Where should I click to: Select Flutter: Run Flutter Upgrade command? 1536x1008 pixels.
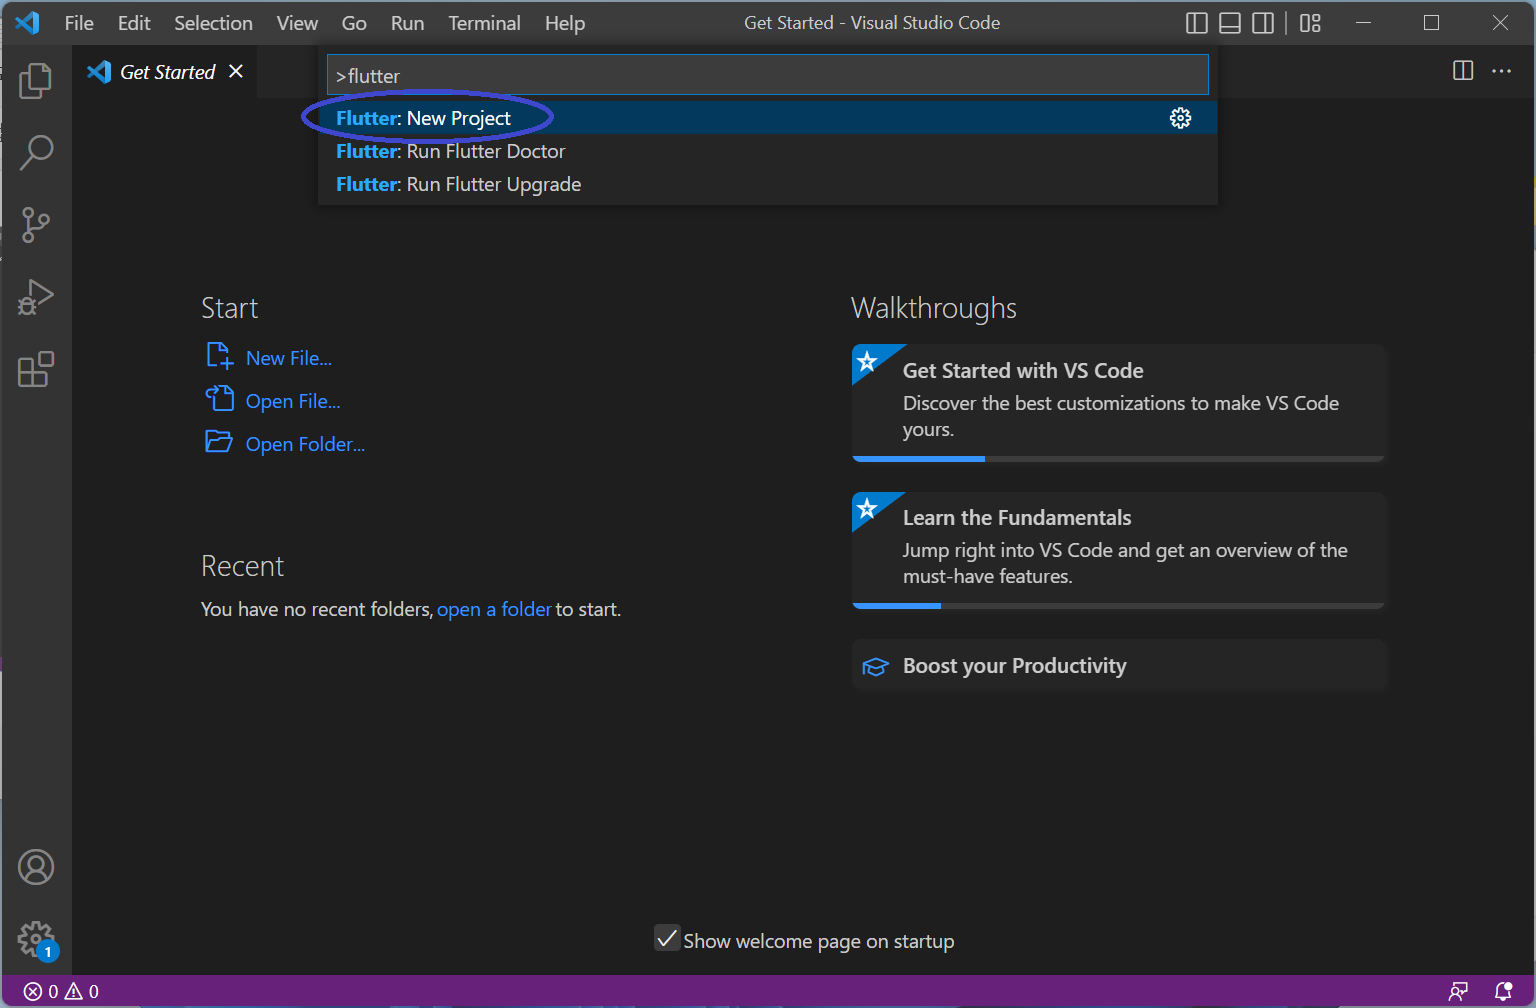(x=768, y=184)
